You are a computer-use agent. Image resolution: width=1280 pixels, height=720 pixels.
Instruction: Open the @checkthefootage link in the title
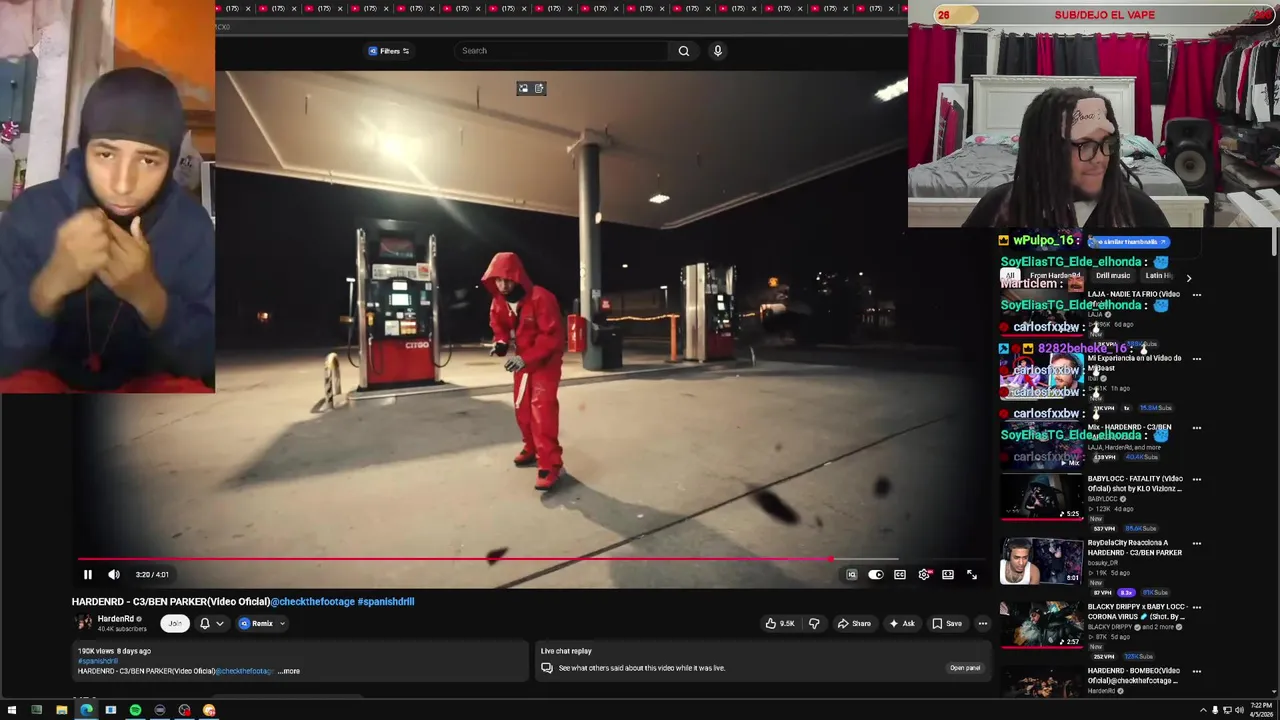point(313,601)
